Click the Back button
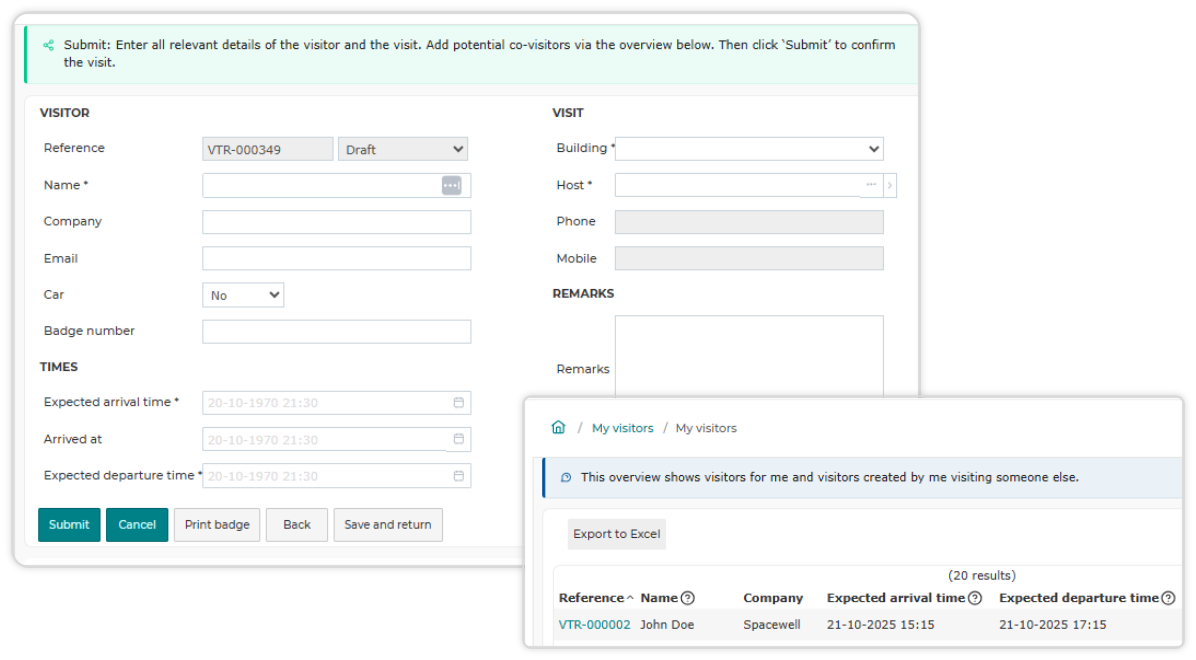The image size is (1196, 660). [x=297, y=525]
